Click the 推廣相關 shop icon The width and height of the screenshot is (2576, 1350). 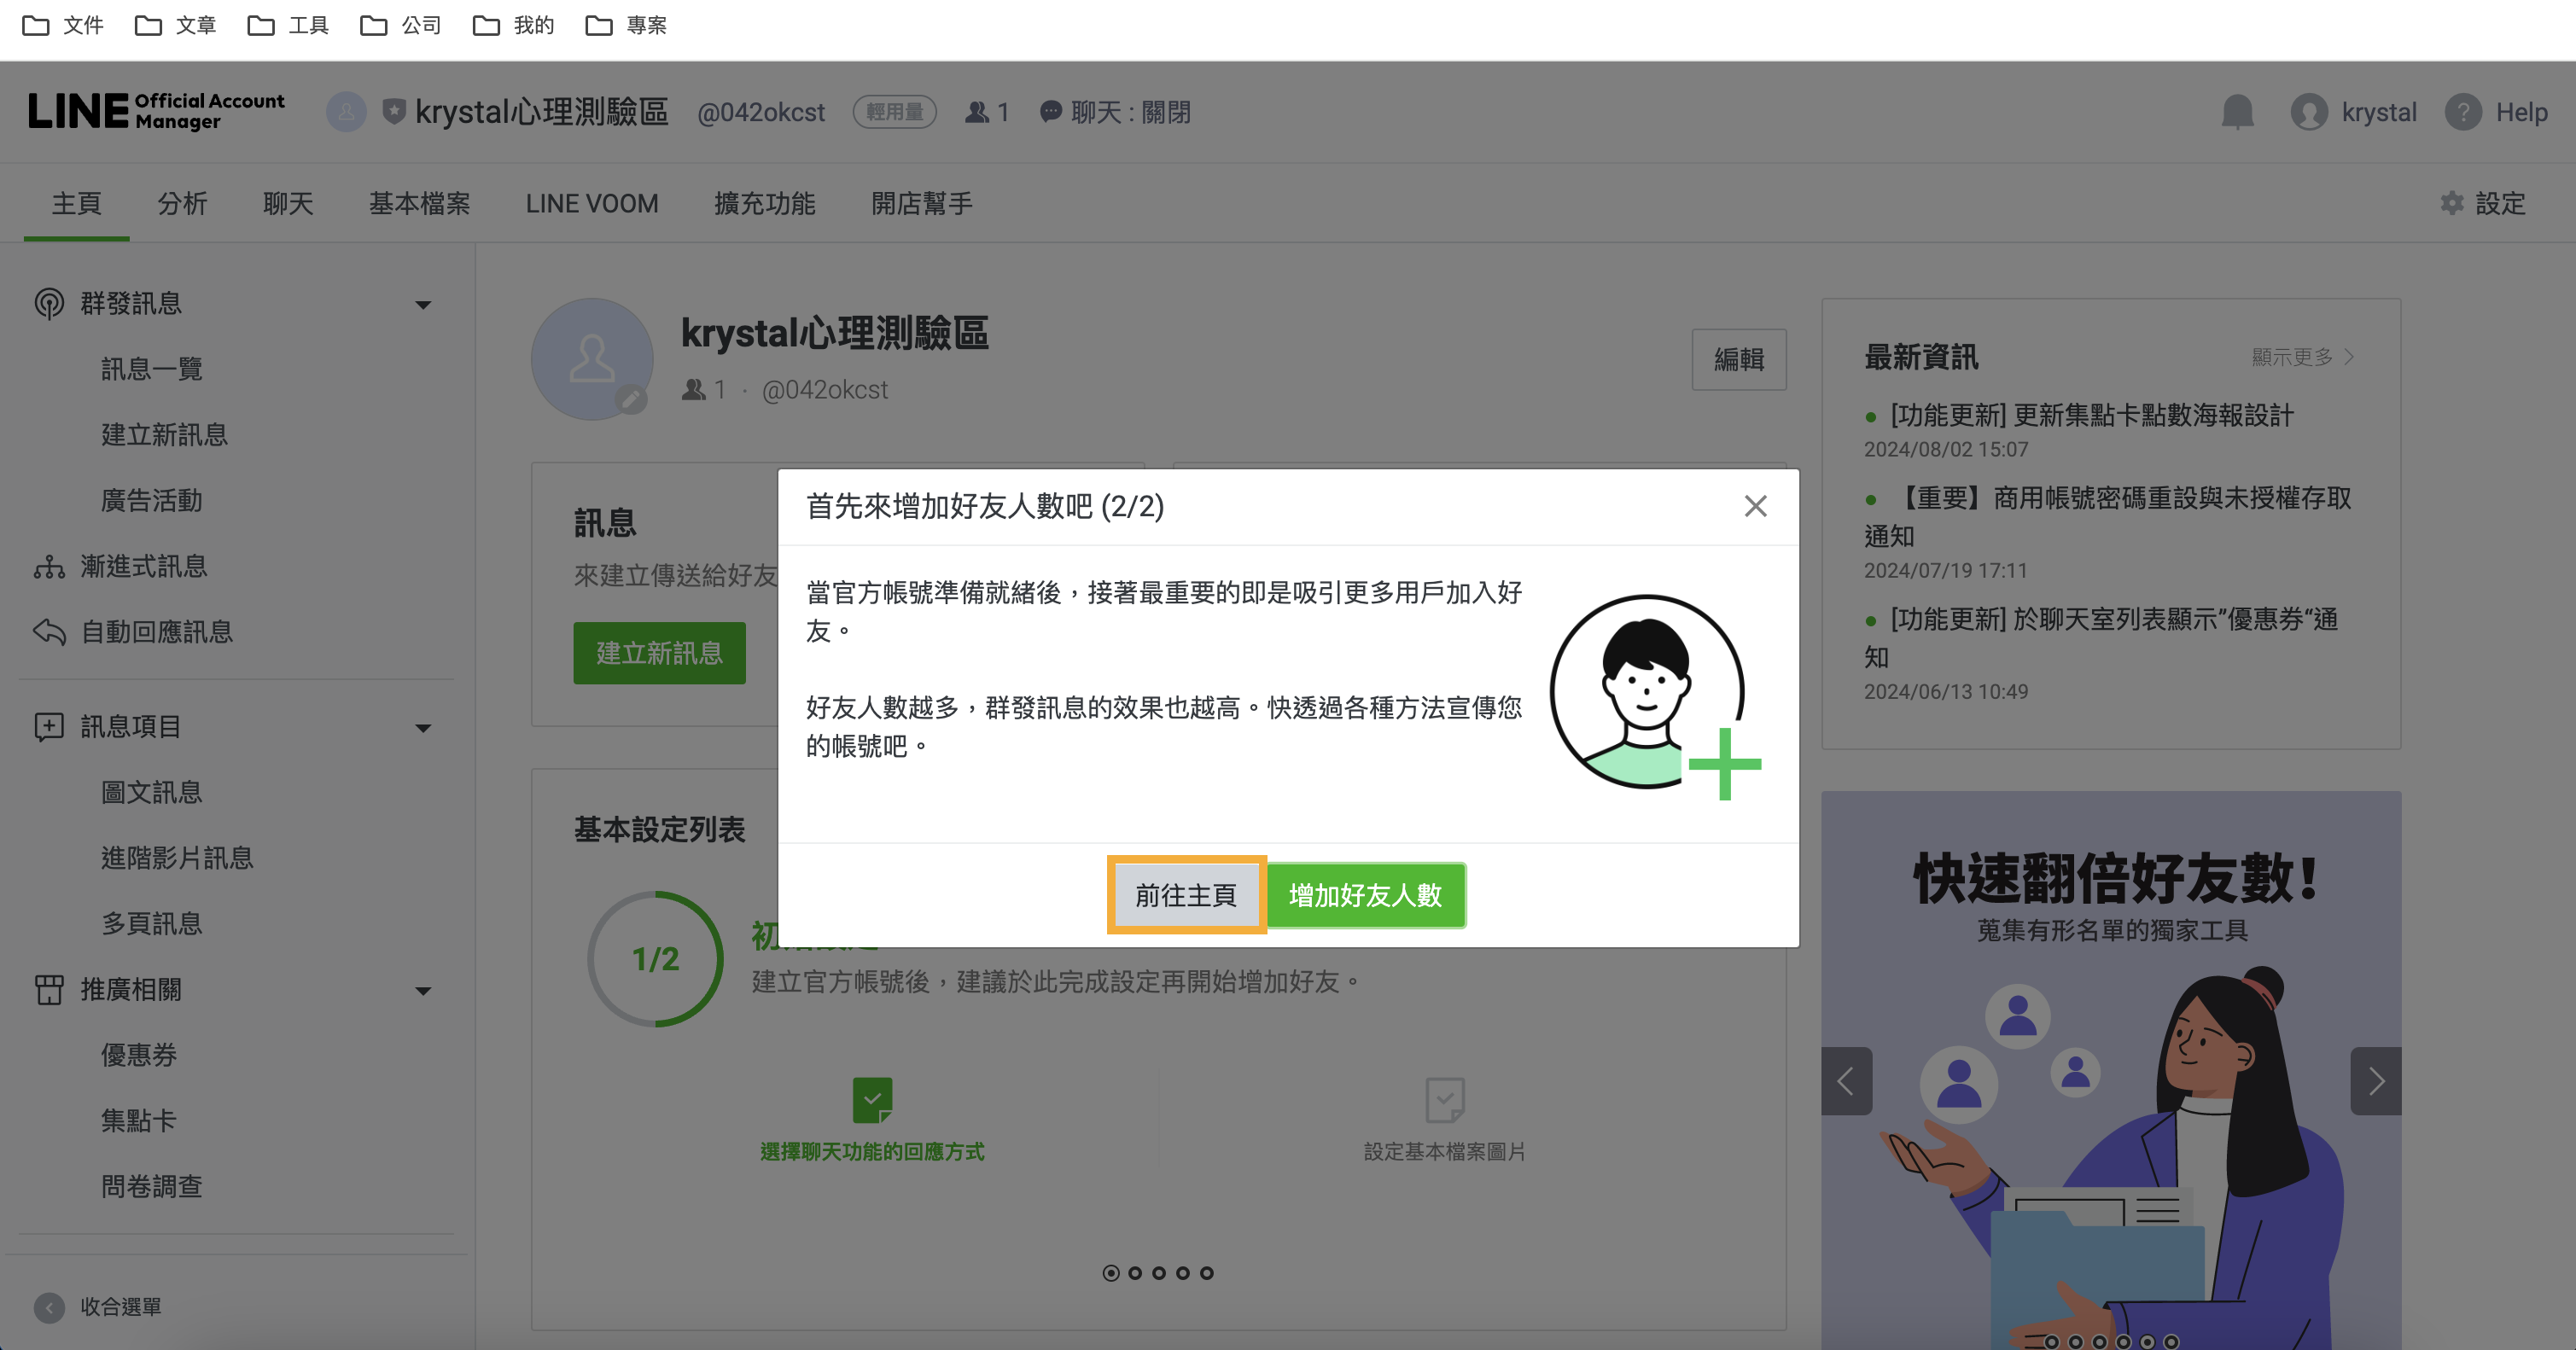click(x=49, y=990)
